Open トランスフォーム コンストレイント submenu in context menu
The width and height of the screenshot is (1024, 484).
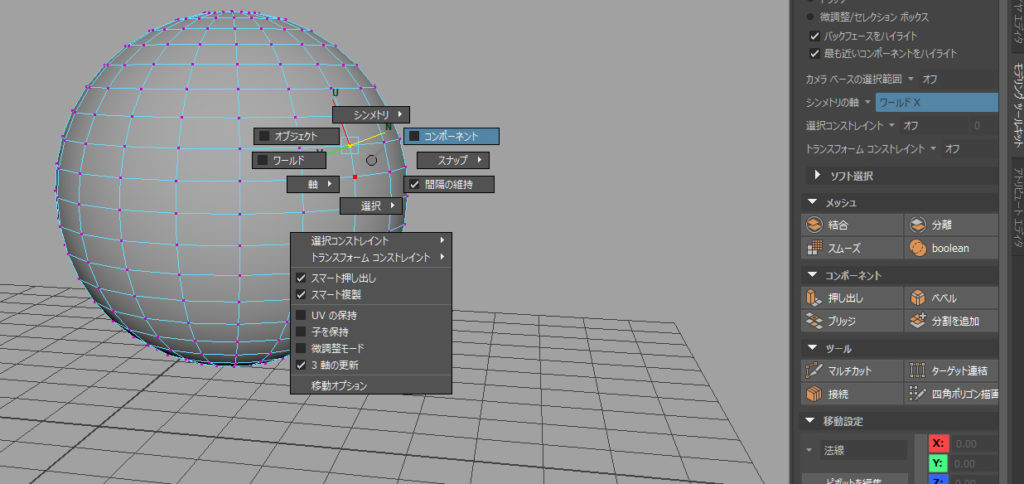pyautogui.click(x=371, y=257)
